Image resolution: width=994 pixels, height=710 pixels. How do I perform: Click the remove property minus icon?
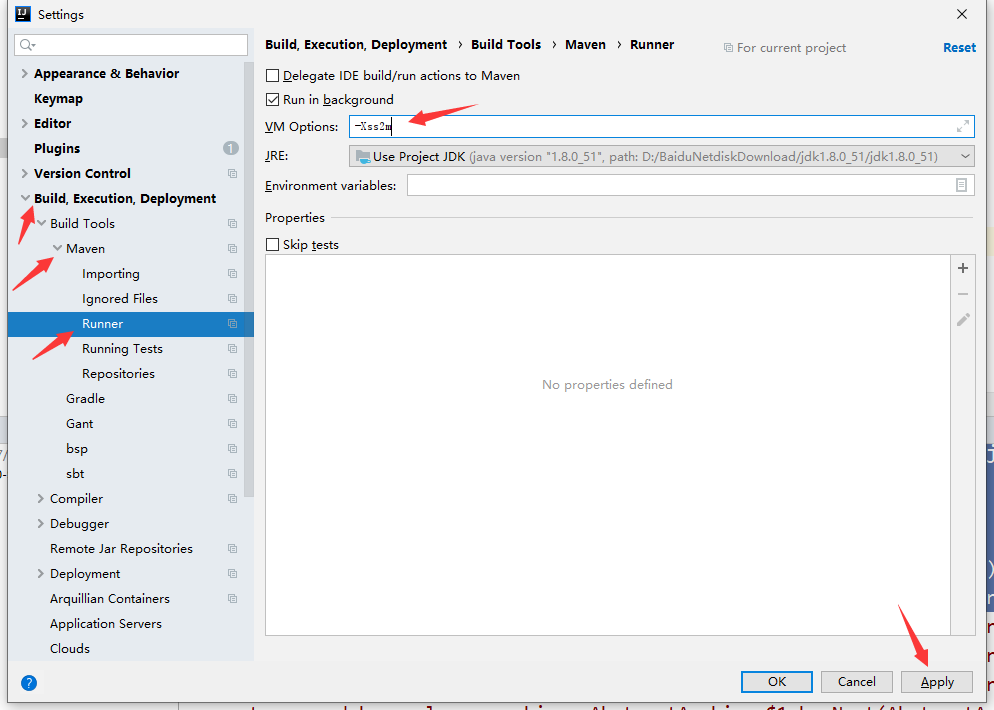962,293
